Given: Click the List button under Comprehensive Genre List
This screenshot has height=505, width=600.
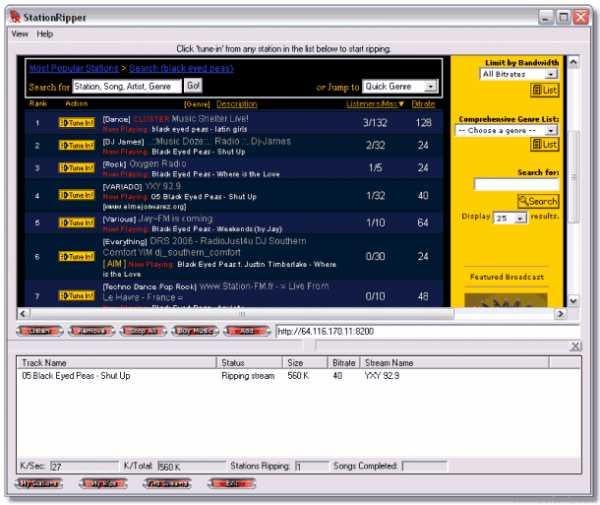Looking at the screenshot, I should click(545, 145).
